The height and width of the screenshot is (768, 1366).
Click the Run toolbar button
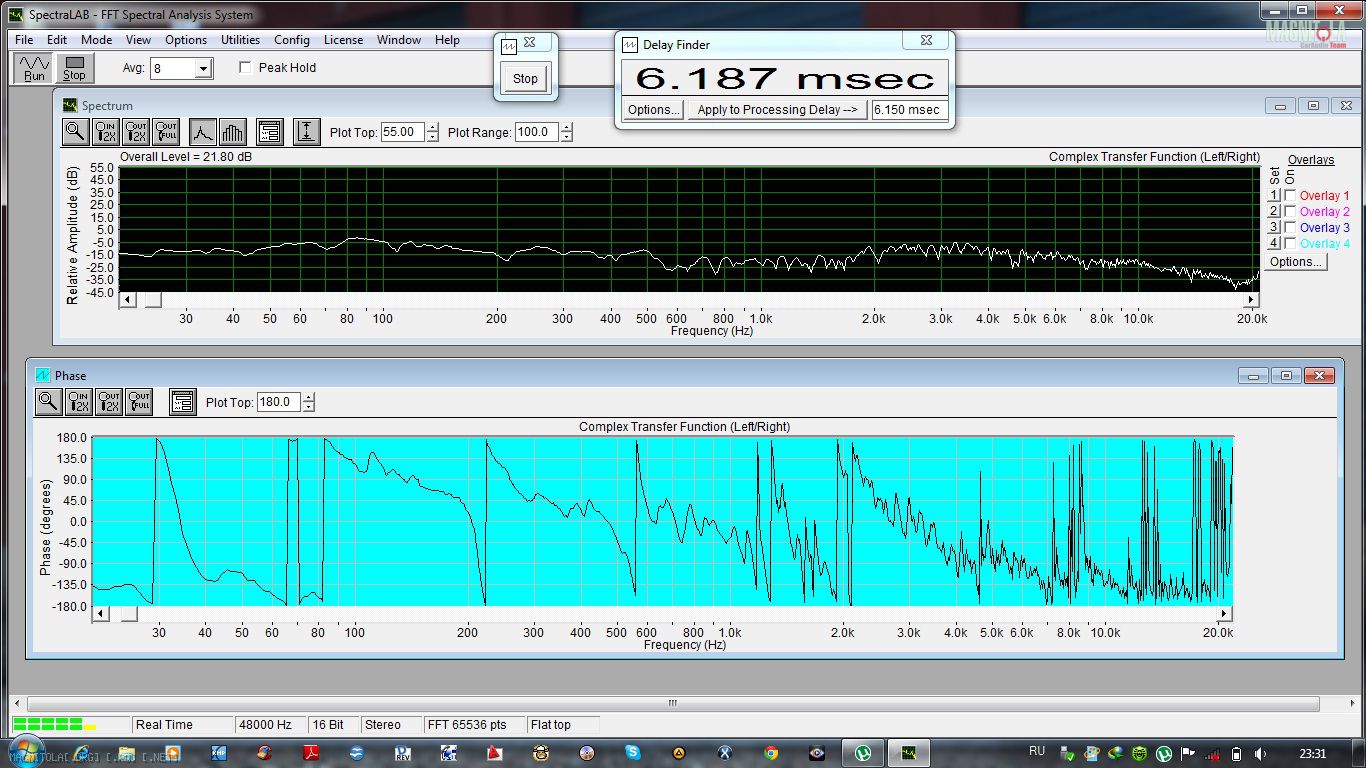tap(34, 68)
